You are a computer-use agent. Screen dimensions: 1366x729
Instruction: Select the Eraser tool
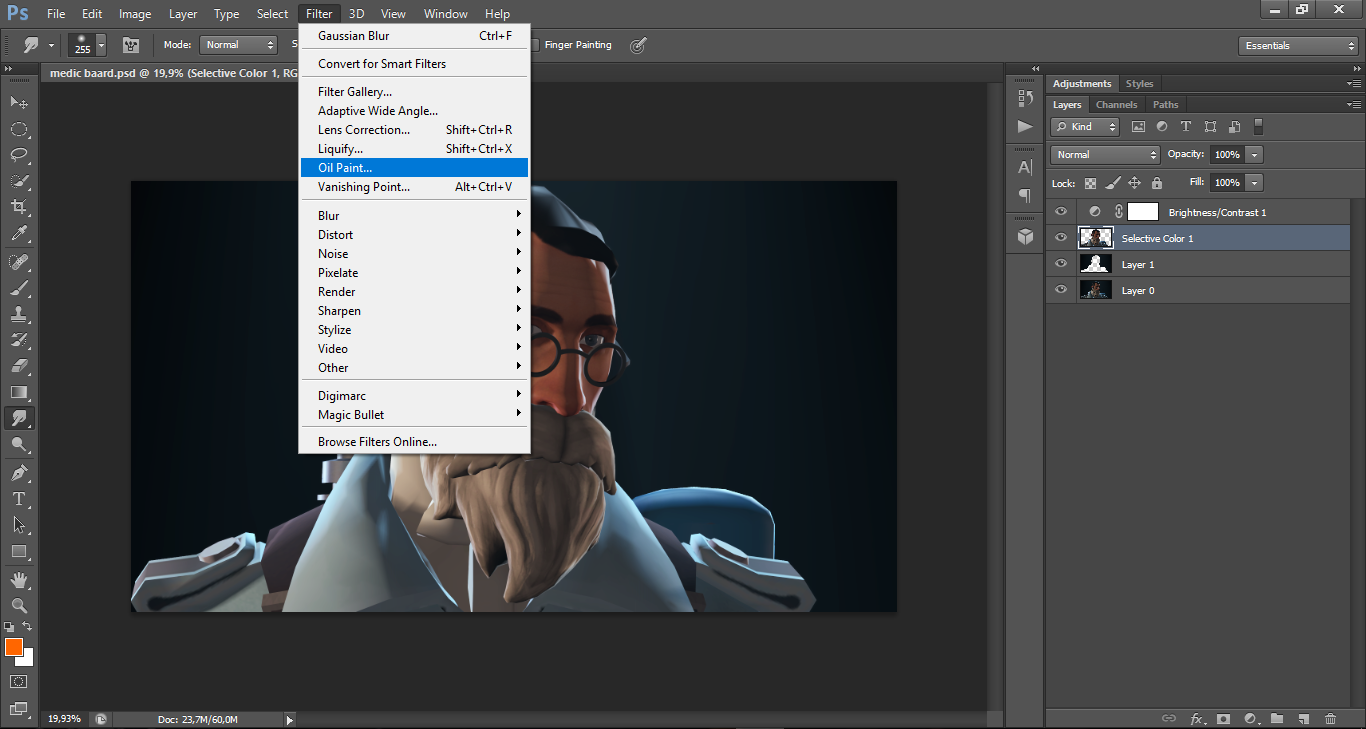coord(19,366)
